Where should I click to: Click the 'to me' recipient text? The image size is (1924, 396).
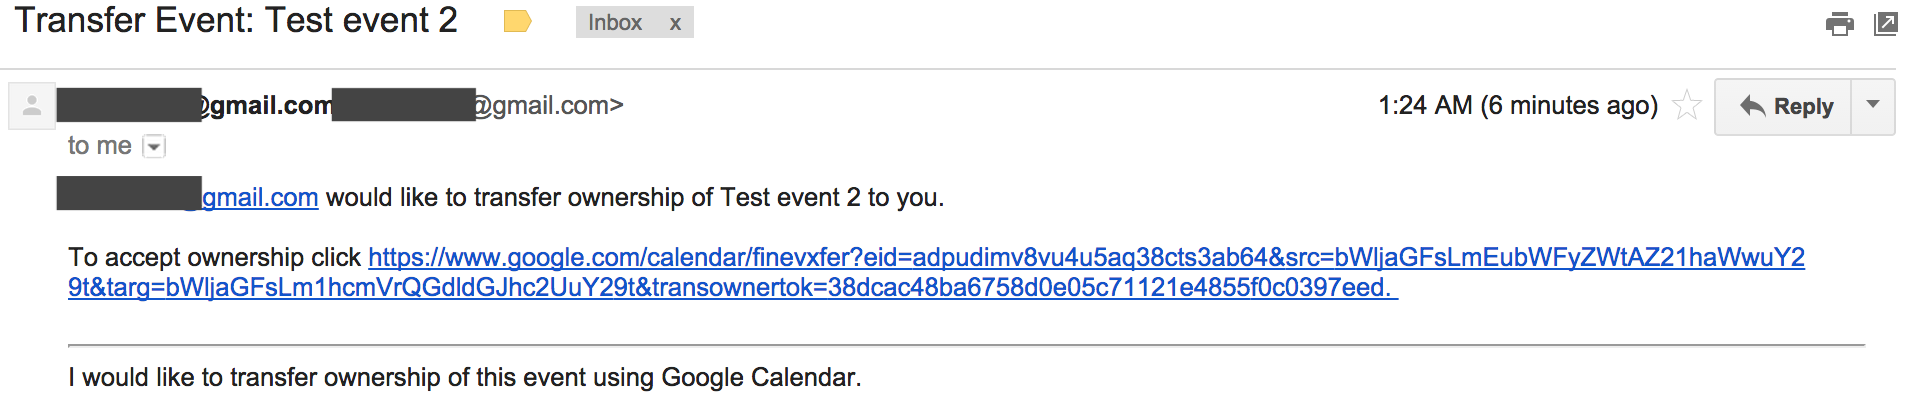tap(100, 146)
